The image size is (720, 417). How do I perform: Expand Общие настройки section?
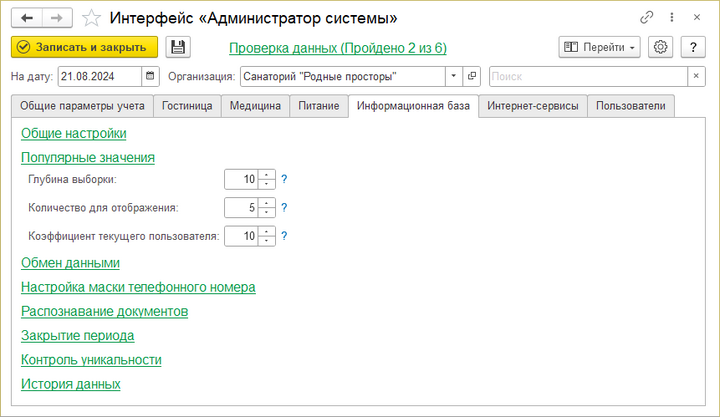coord(73,134)
